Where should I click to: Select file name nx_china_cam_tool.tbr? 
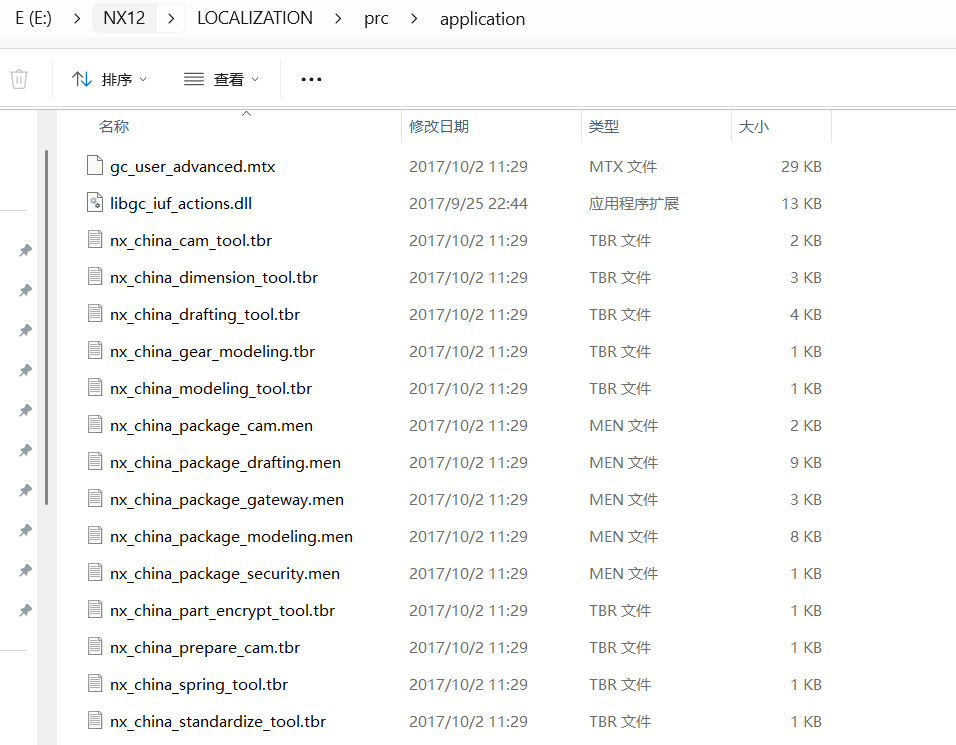click(x=191, y=241)
